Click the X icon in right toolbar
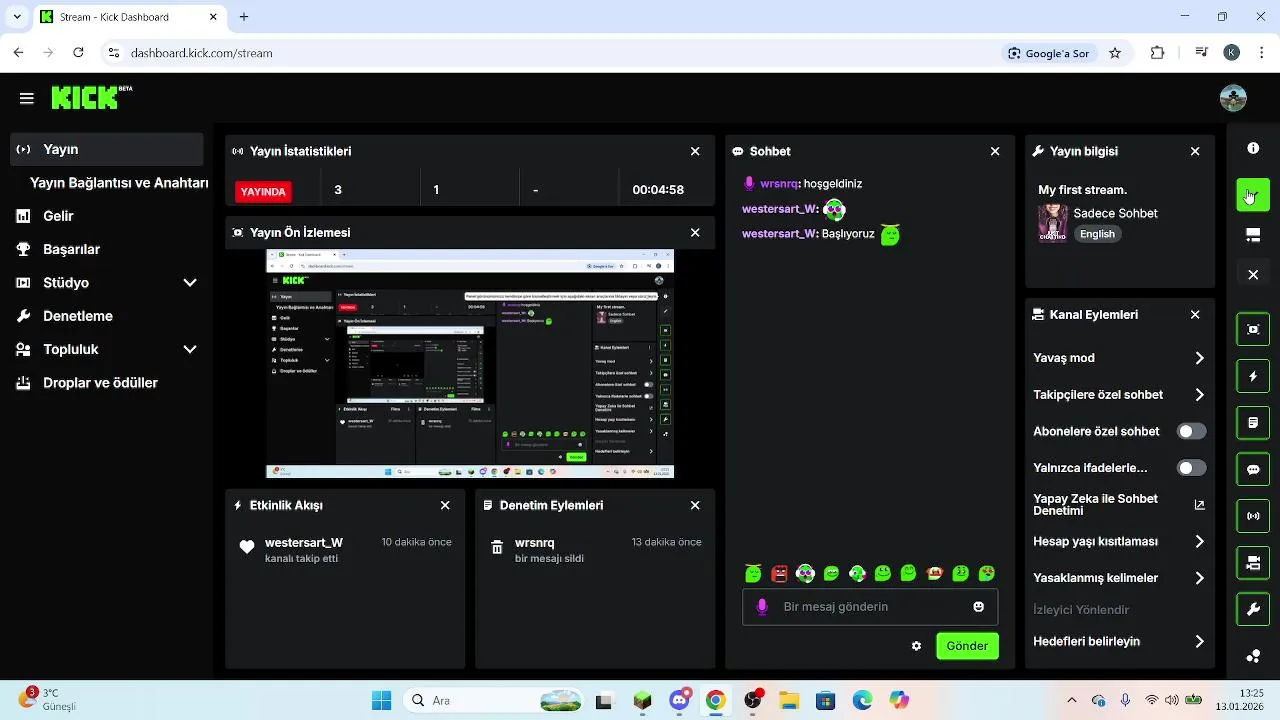 [x=1253, y=274]
